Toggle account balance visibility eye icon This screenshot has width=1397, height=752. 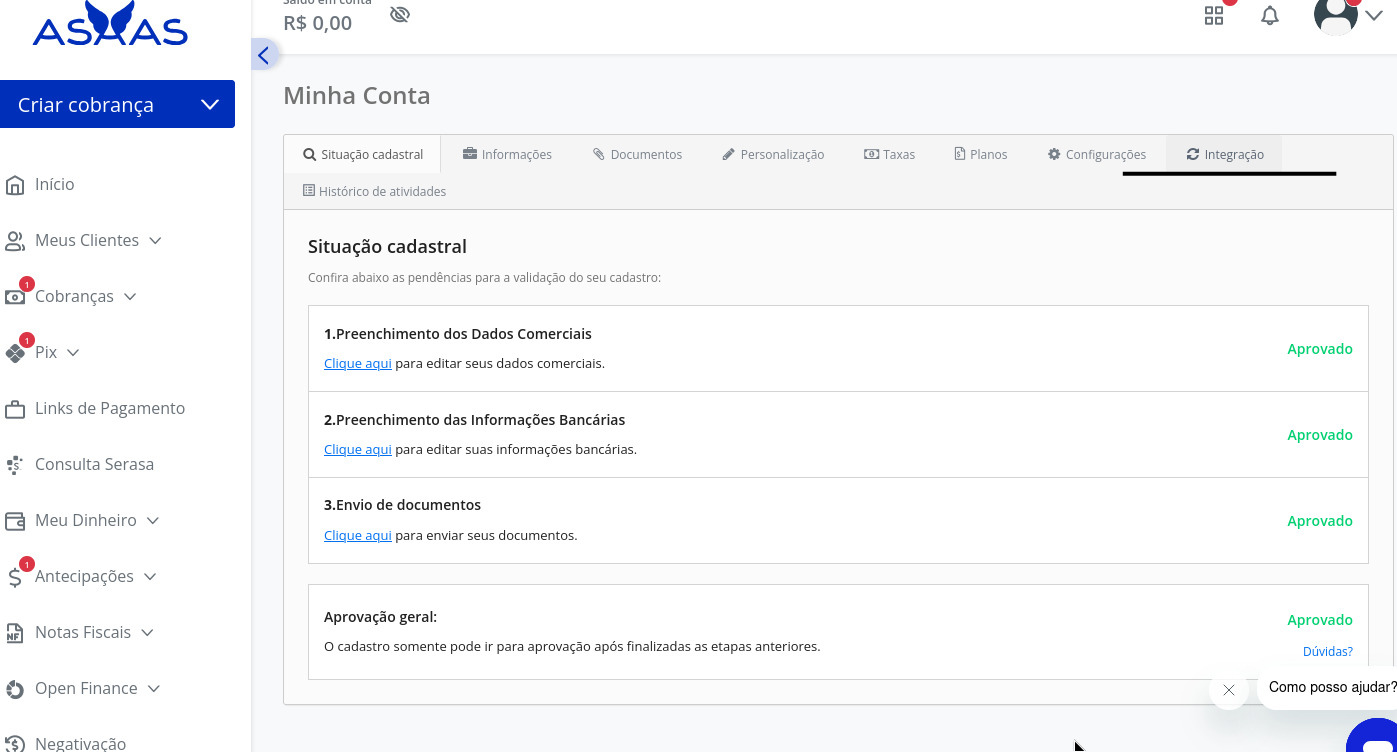[400, 15]
